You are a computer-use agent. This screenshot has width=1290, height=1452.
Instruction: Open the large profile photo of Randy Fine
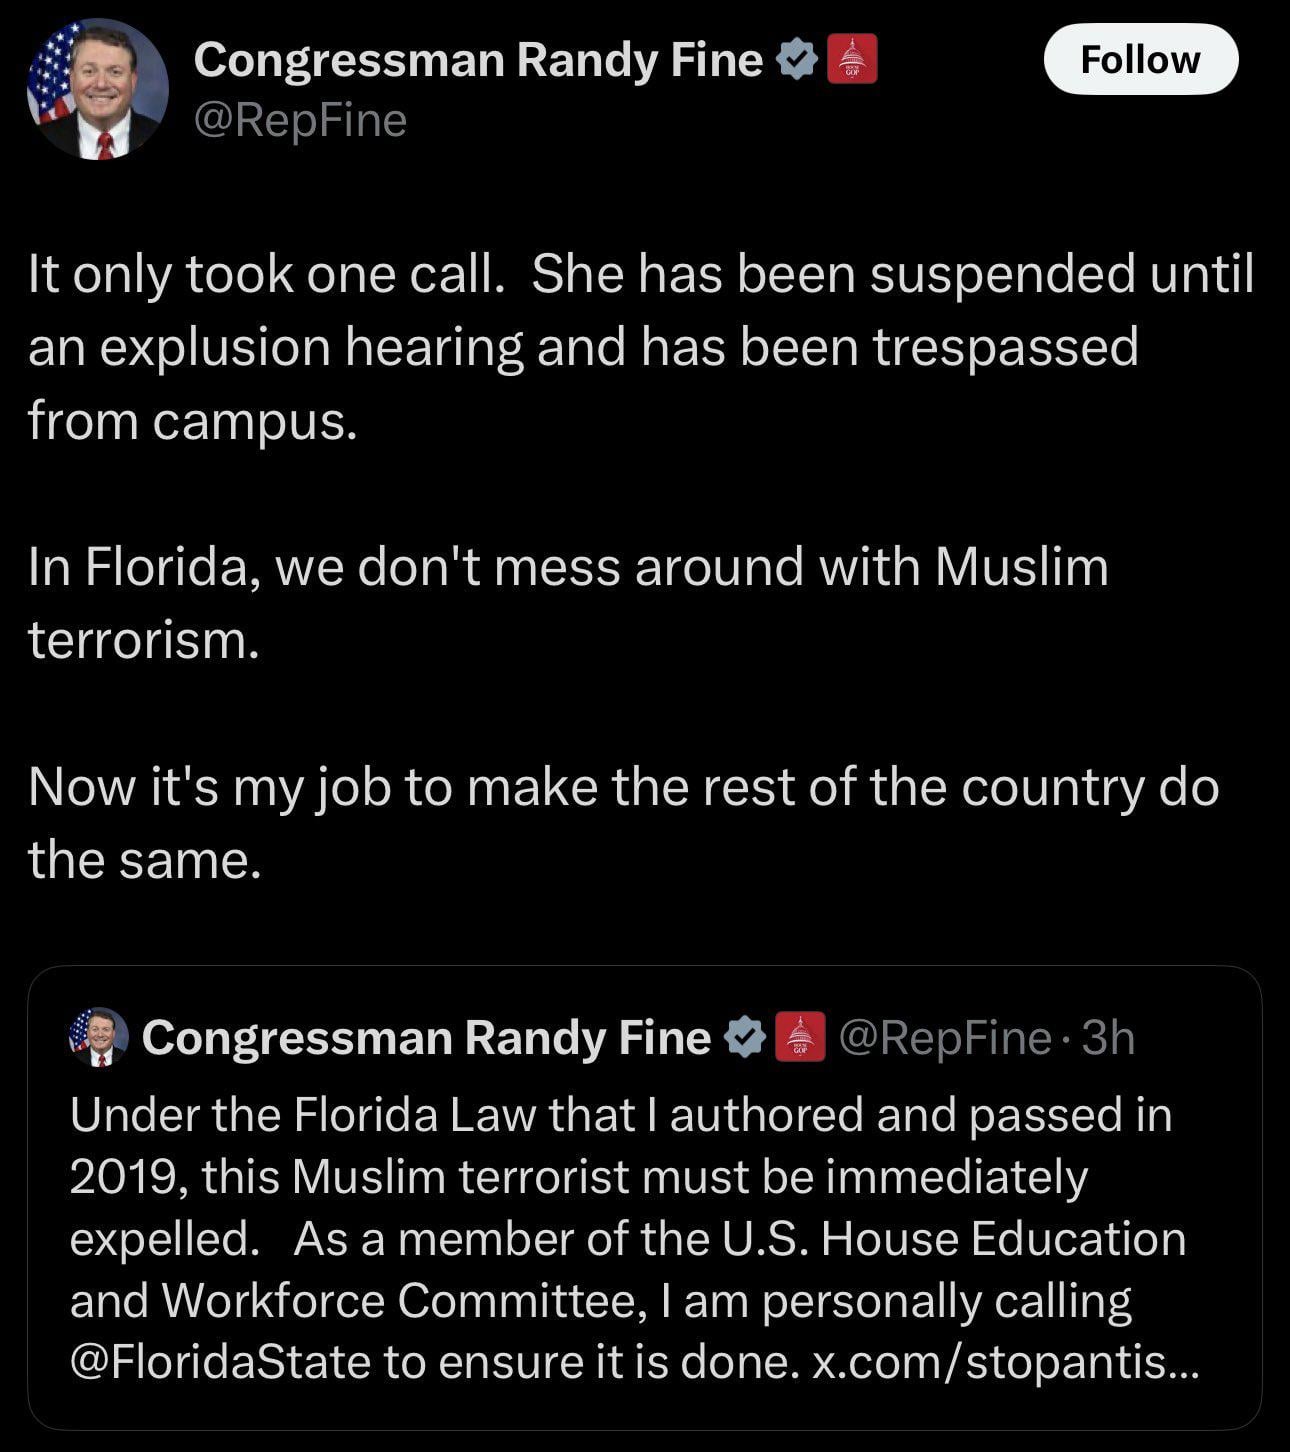pyautogui.click(x=98, y=89)
